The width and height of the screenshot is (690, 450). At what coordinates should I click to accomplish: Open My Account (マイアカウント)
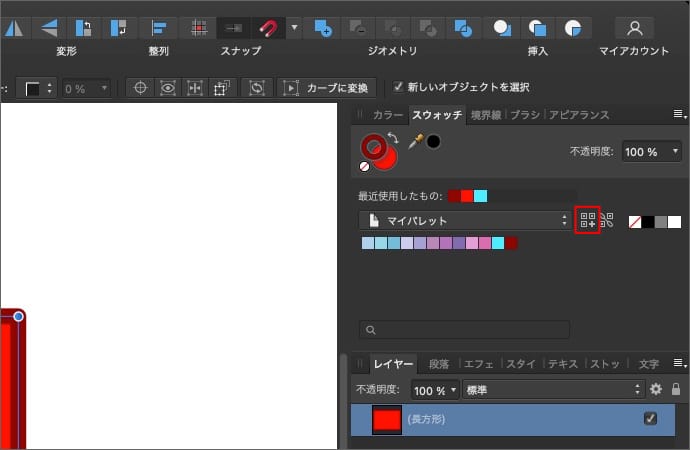(x=634, y=28)
